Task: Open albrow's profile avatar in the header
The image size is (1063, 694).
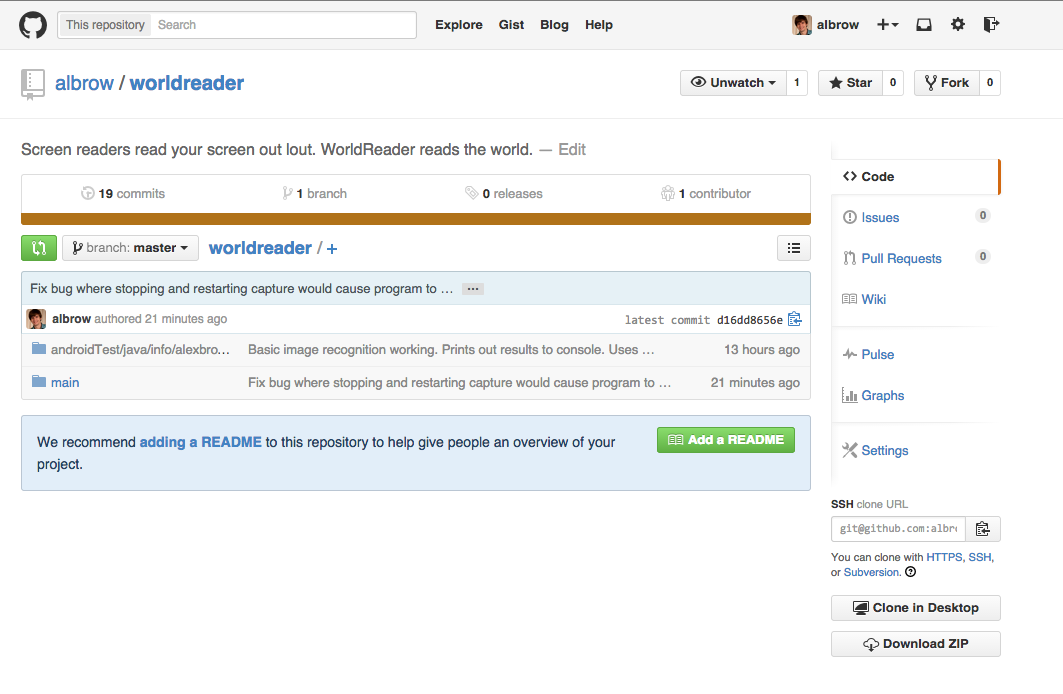Action: coord(801,25)
